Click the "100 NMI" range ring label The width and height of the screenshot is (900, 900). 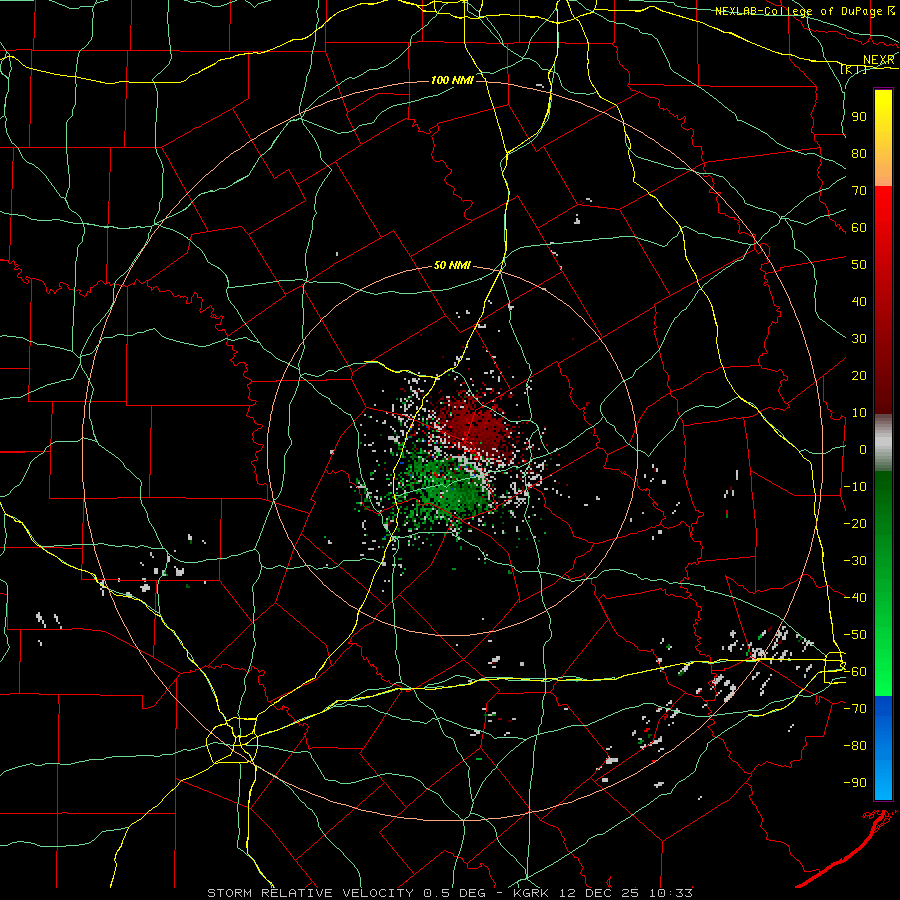click(x=452, y=80)
